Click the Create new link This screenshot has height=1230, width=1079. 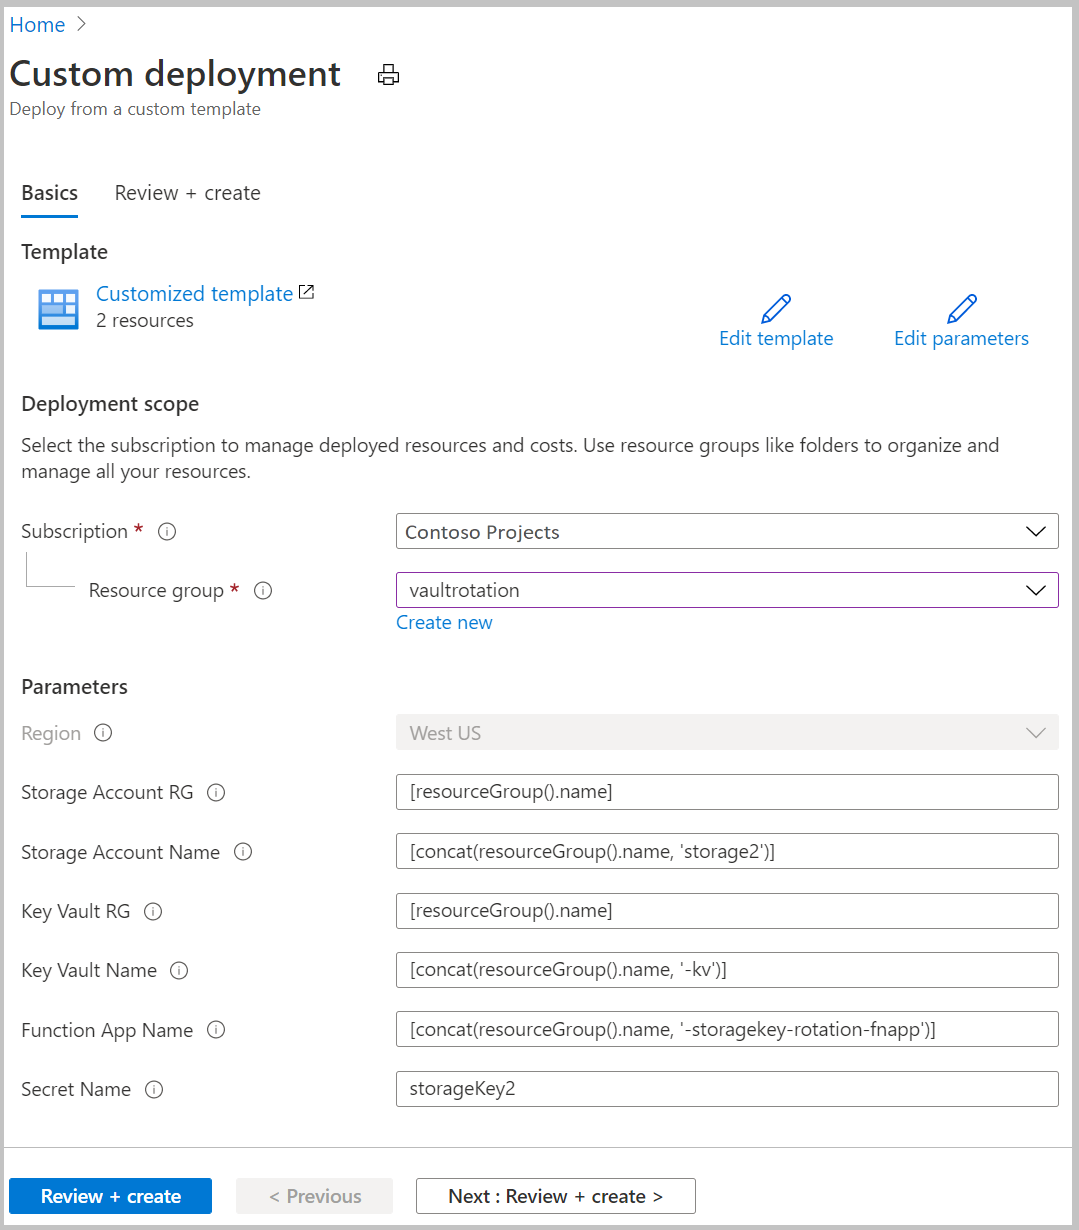[444, 622]
